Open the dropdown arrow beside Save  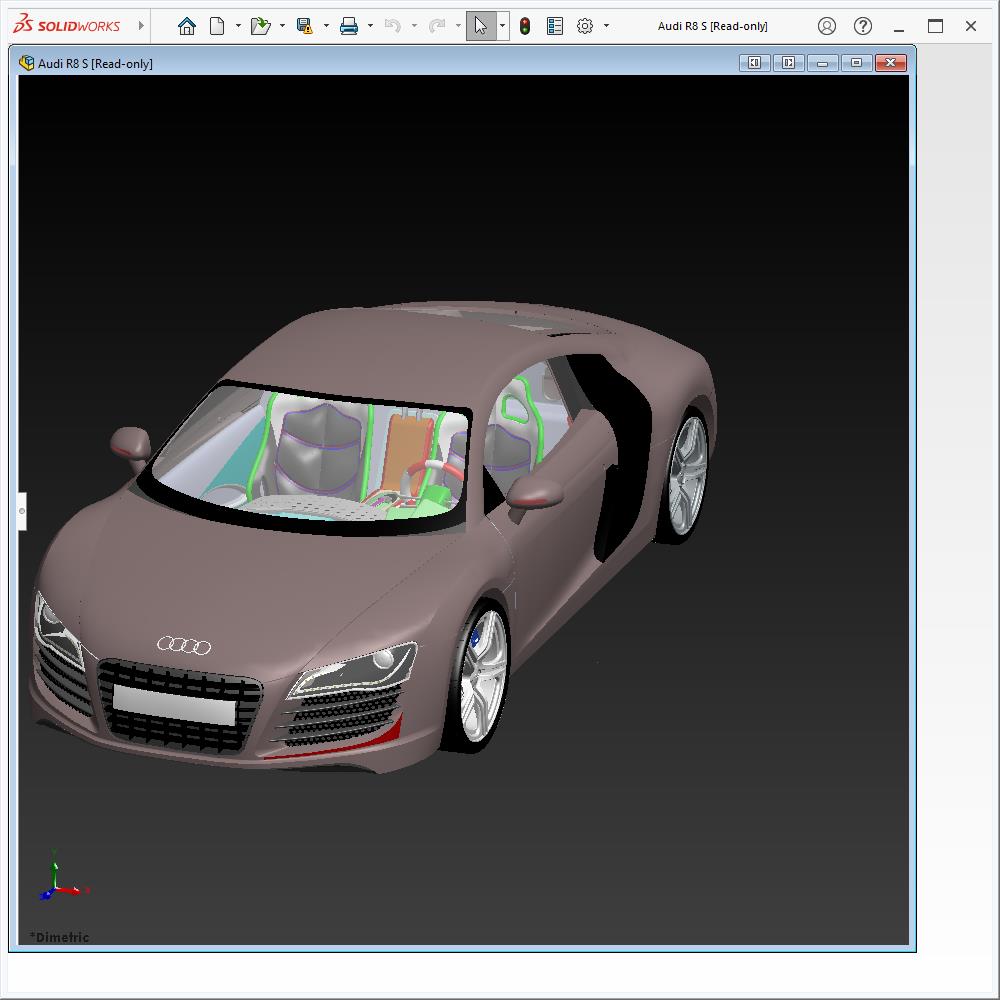(326, 26)
